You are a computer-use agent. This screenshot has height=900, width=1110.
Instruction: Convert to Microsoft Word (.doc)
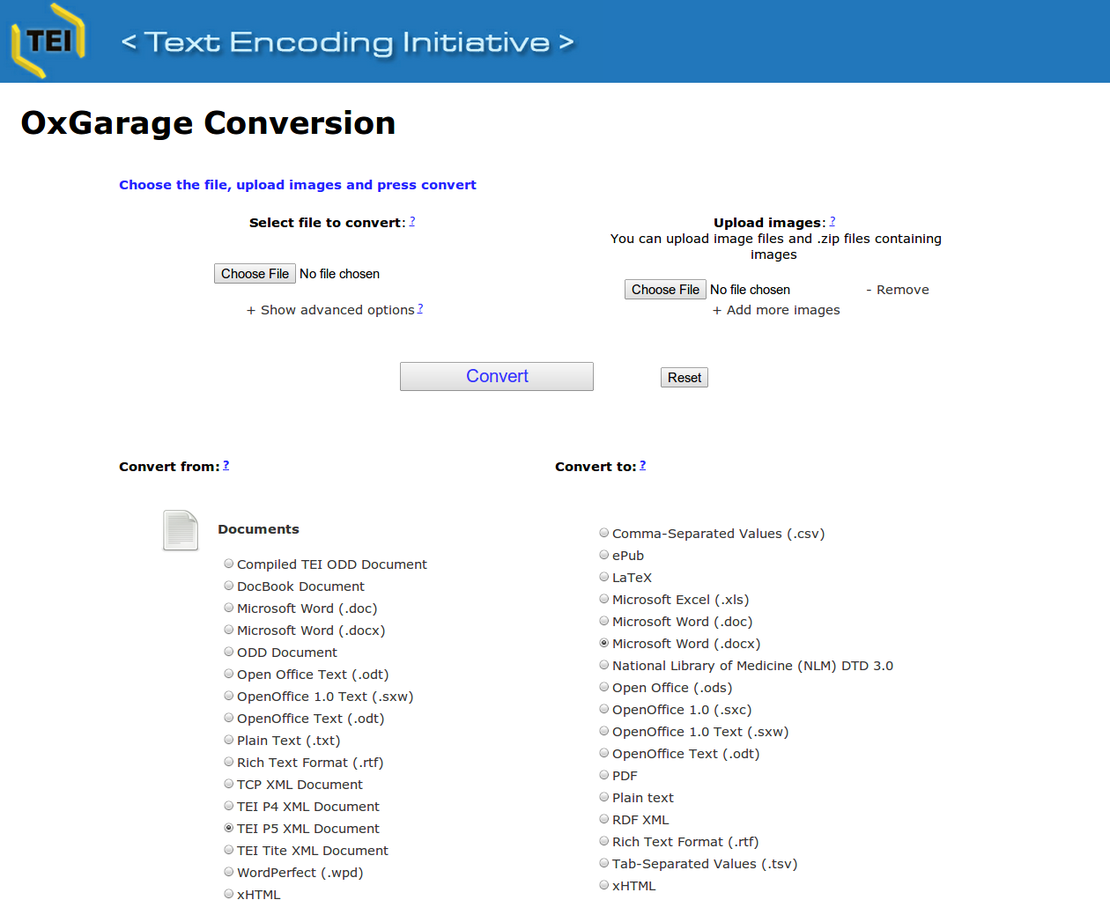pyautogui.click(x=604, y=620)
